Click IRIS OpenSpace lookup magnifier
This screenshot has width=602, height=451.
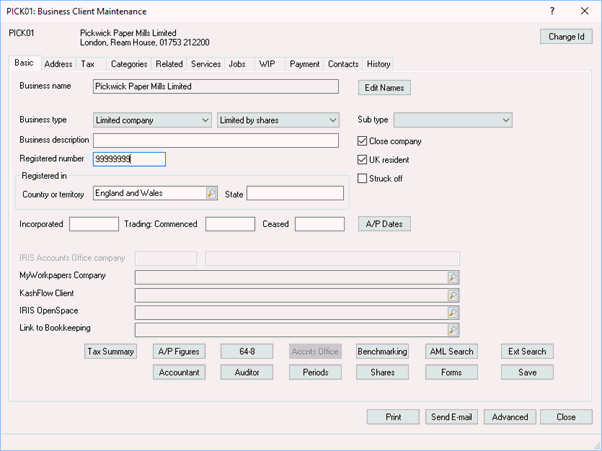(x=453, y=312)
